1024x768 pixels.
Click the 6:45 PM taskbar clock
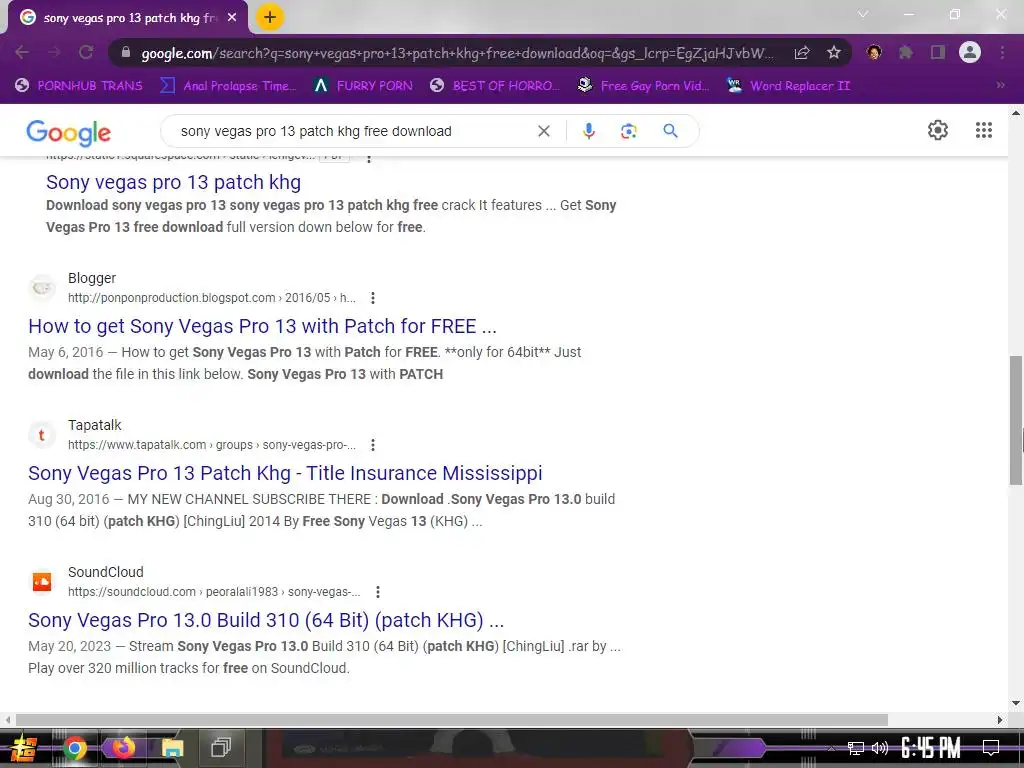[931, 748]
